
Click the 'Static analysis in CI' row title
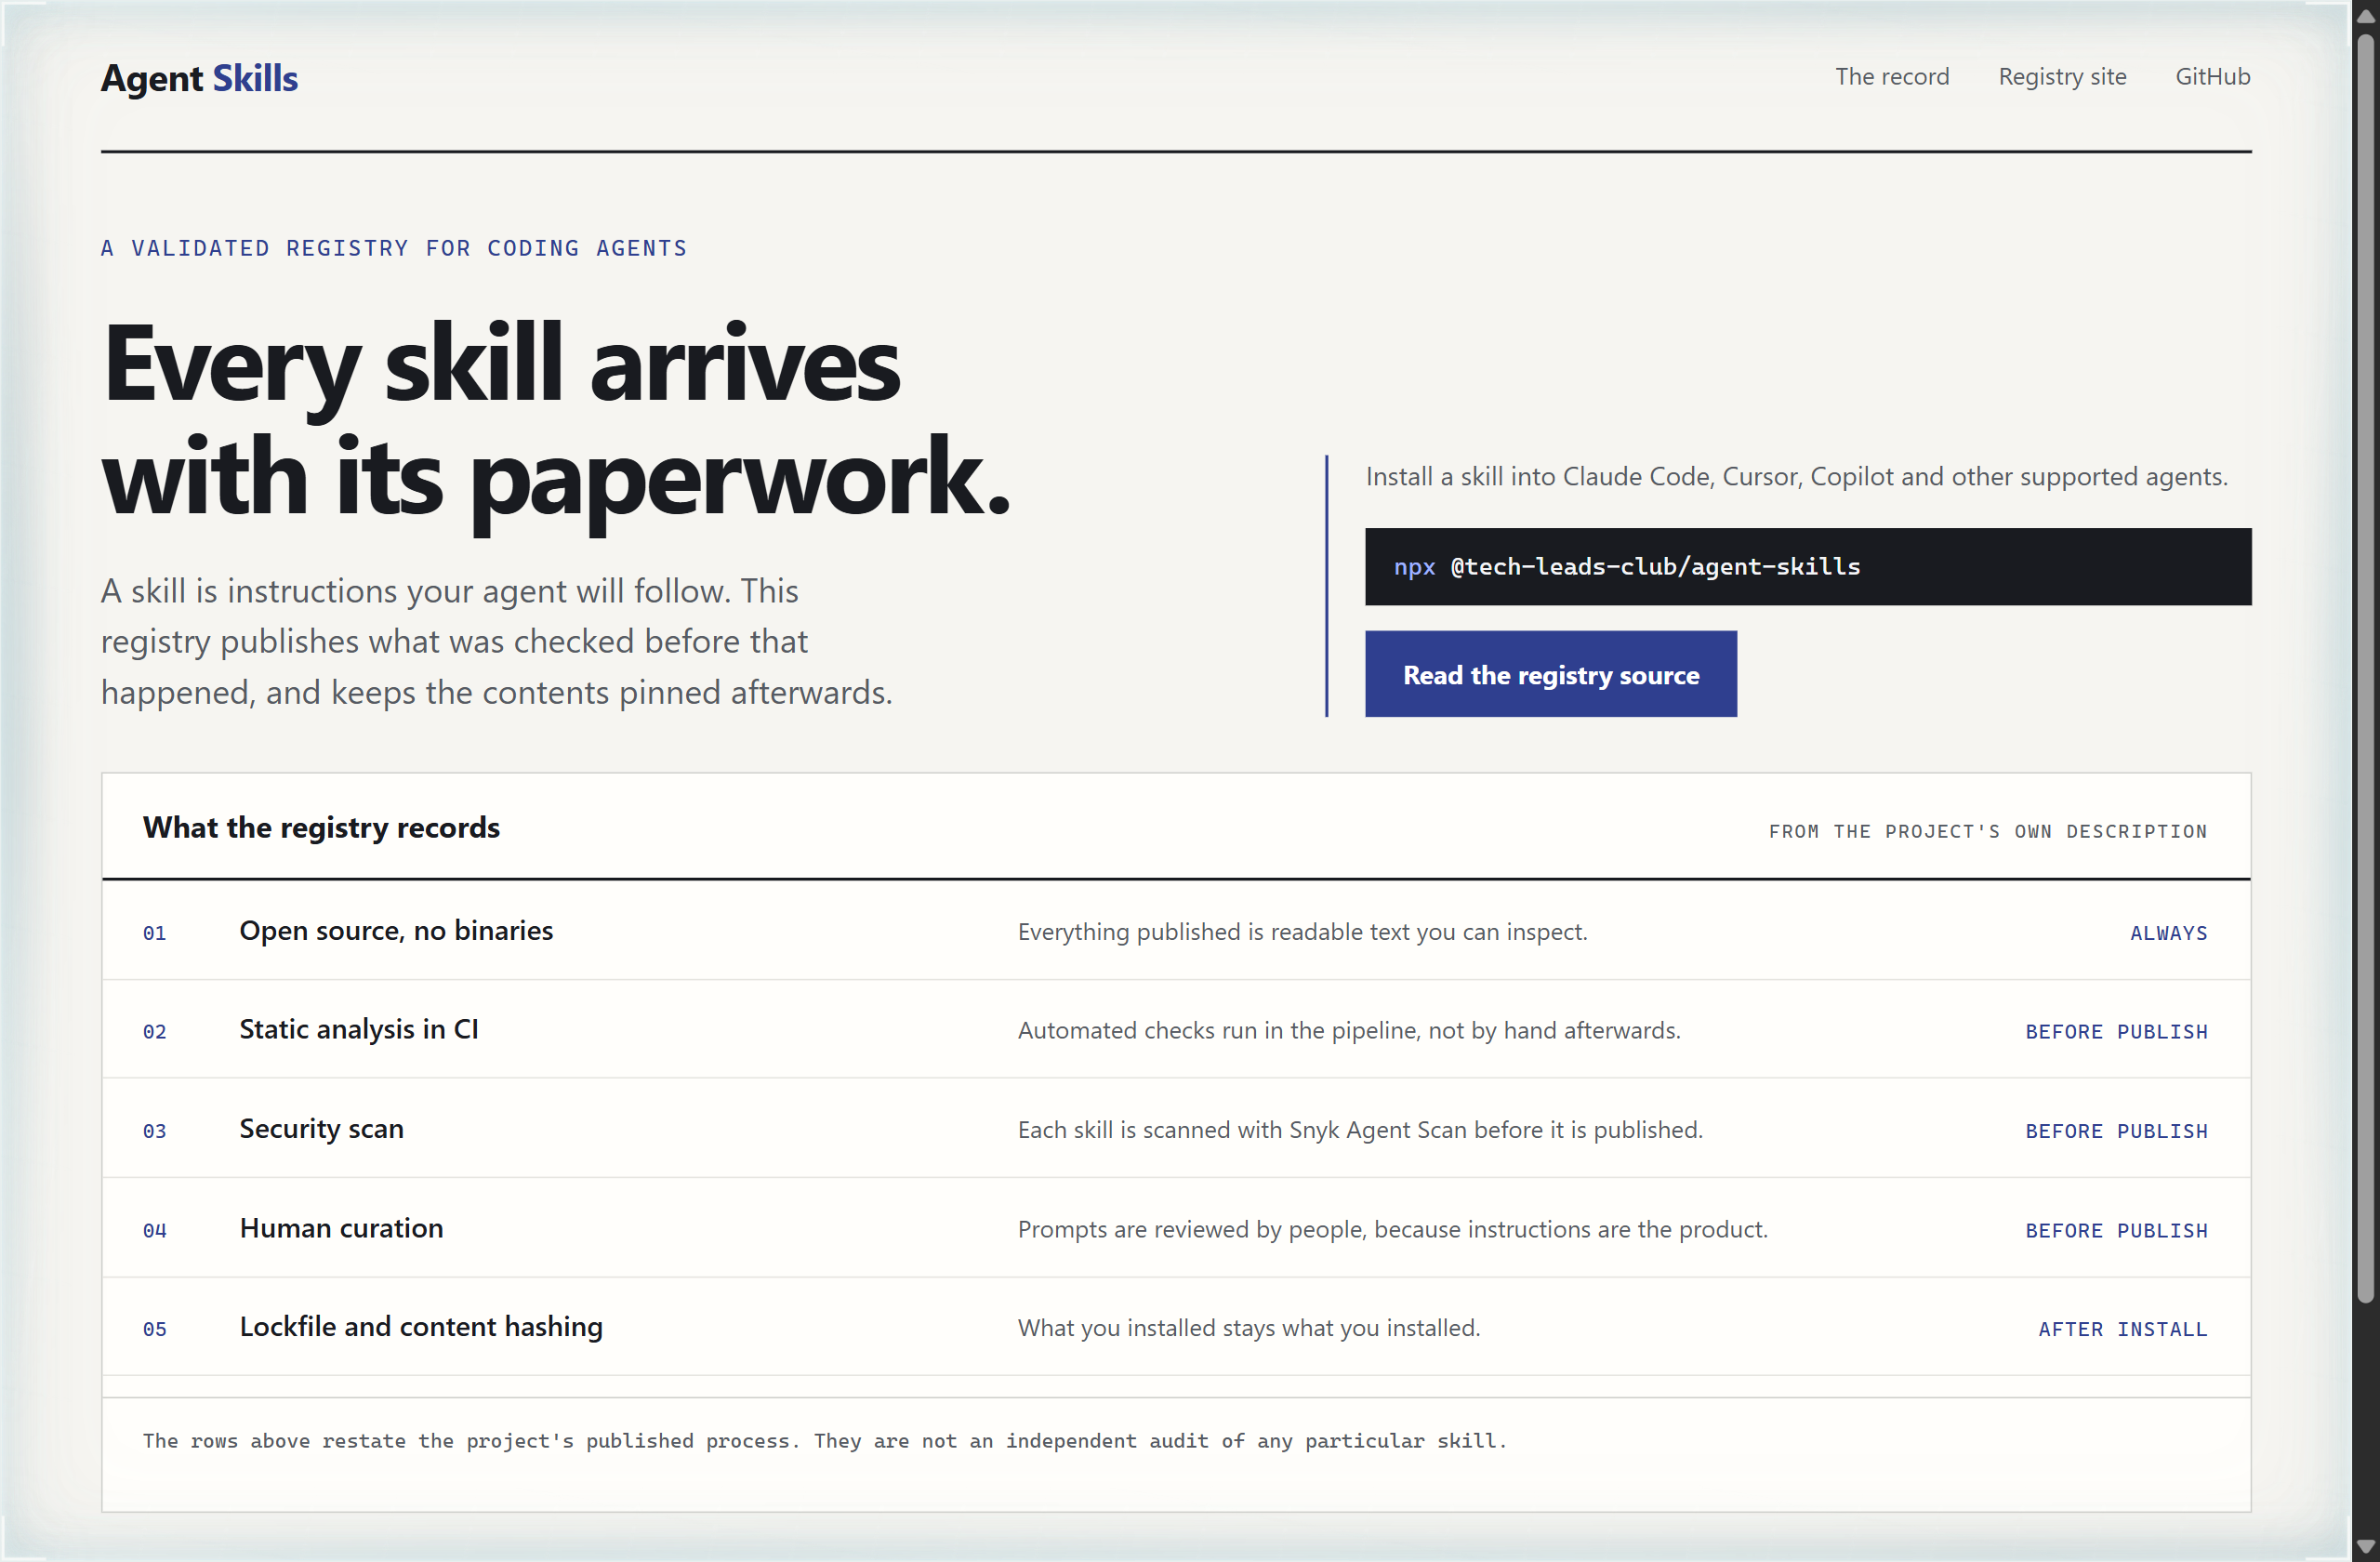point(359,1029)
